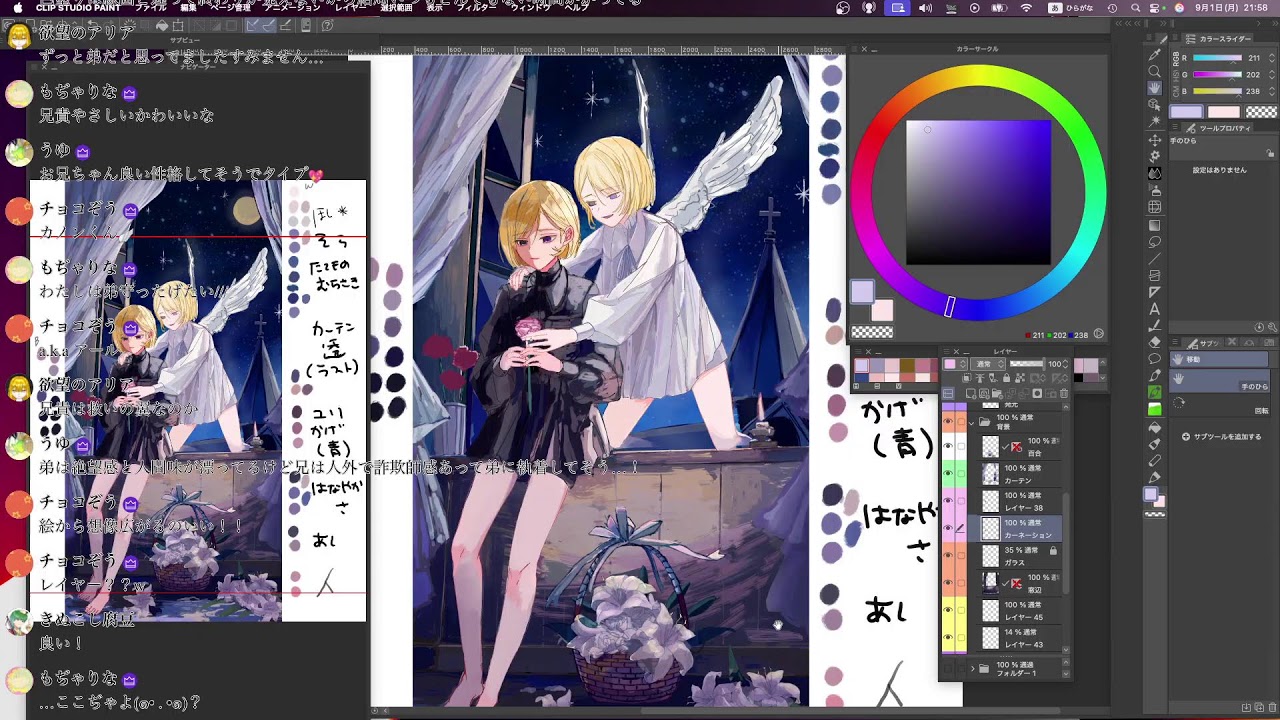Hide the 百合 layer

tap(948, 446)
